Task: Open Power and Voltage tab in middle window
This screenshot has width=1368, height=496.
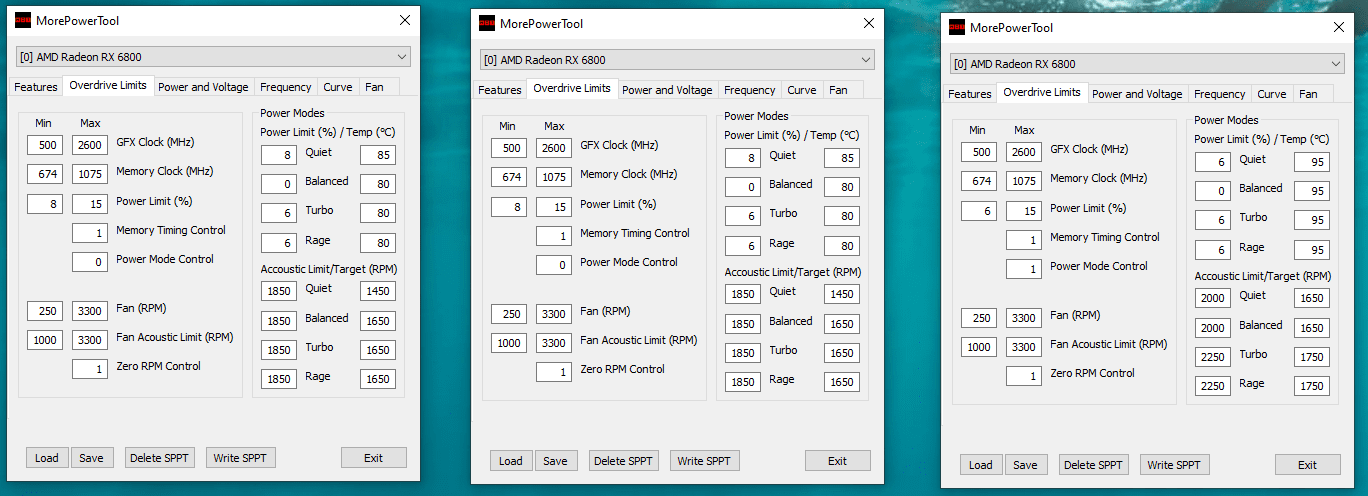Action: tap(667, 90)
